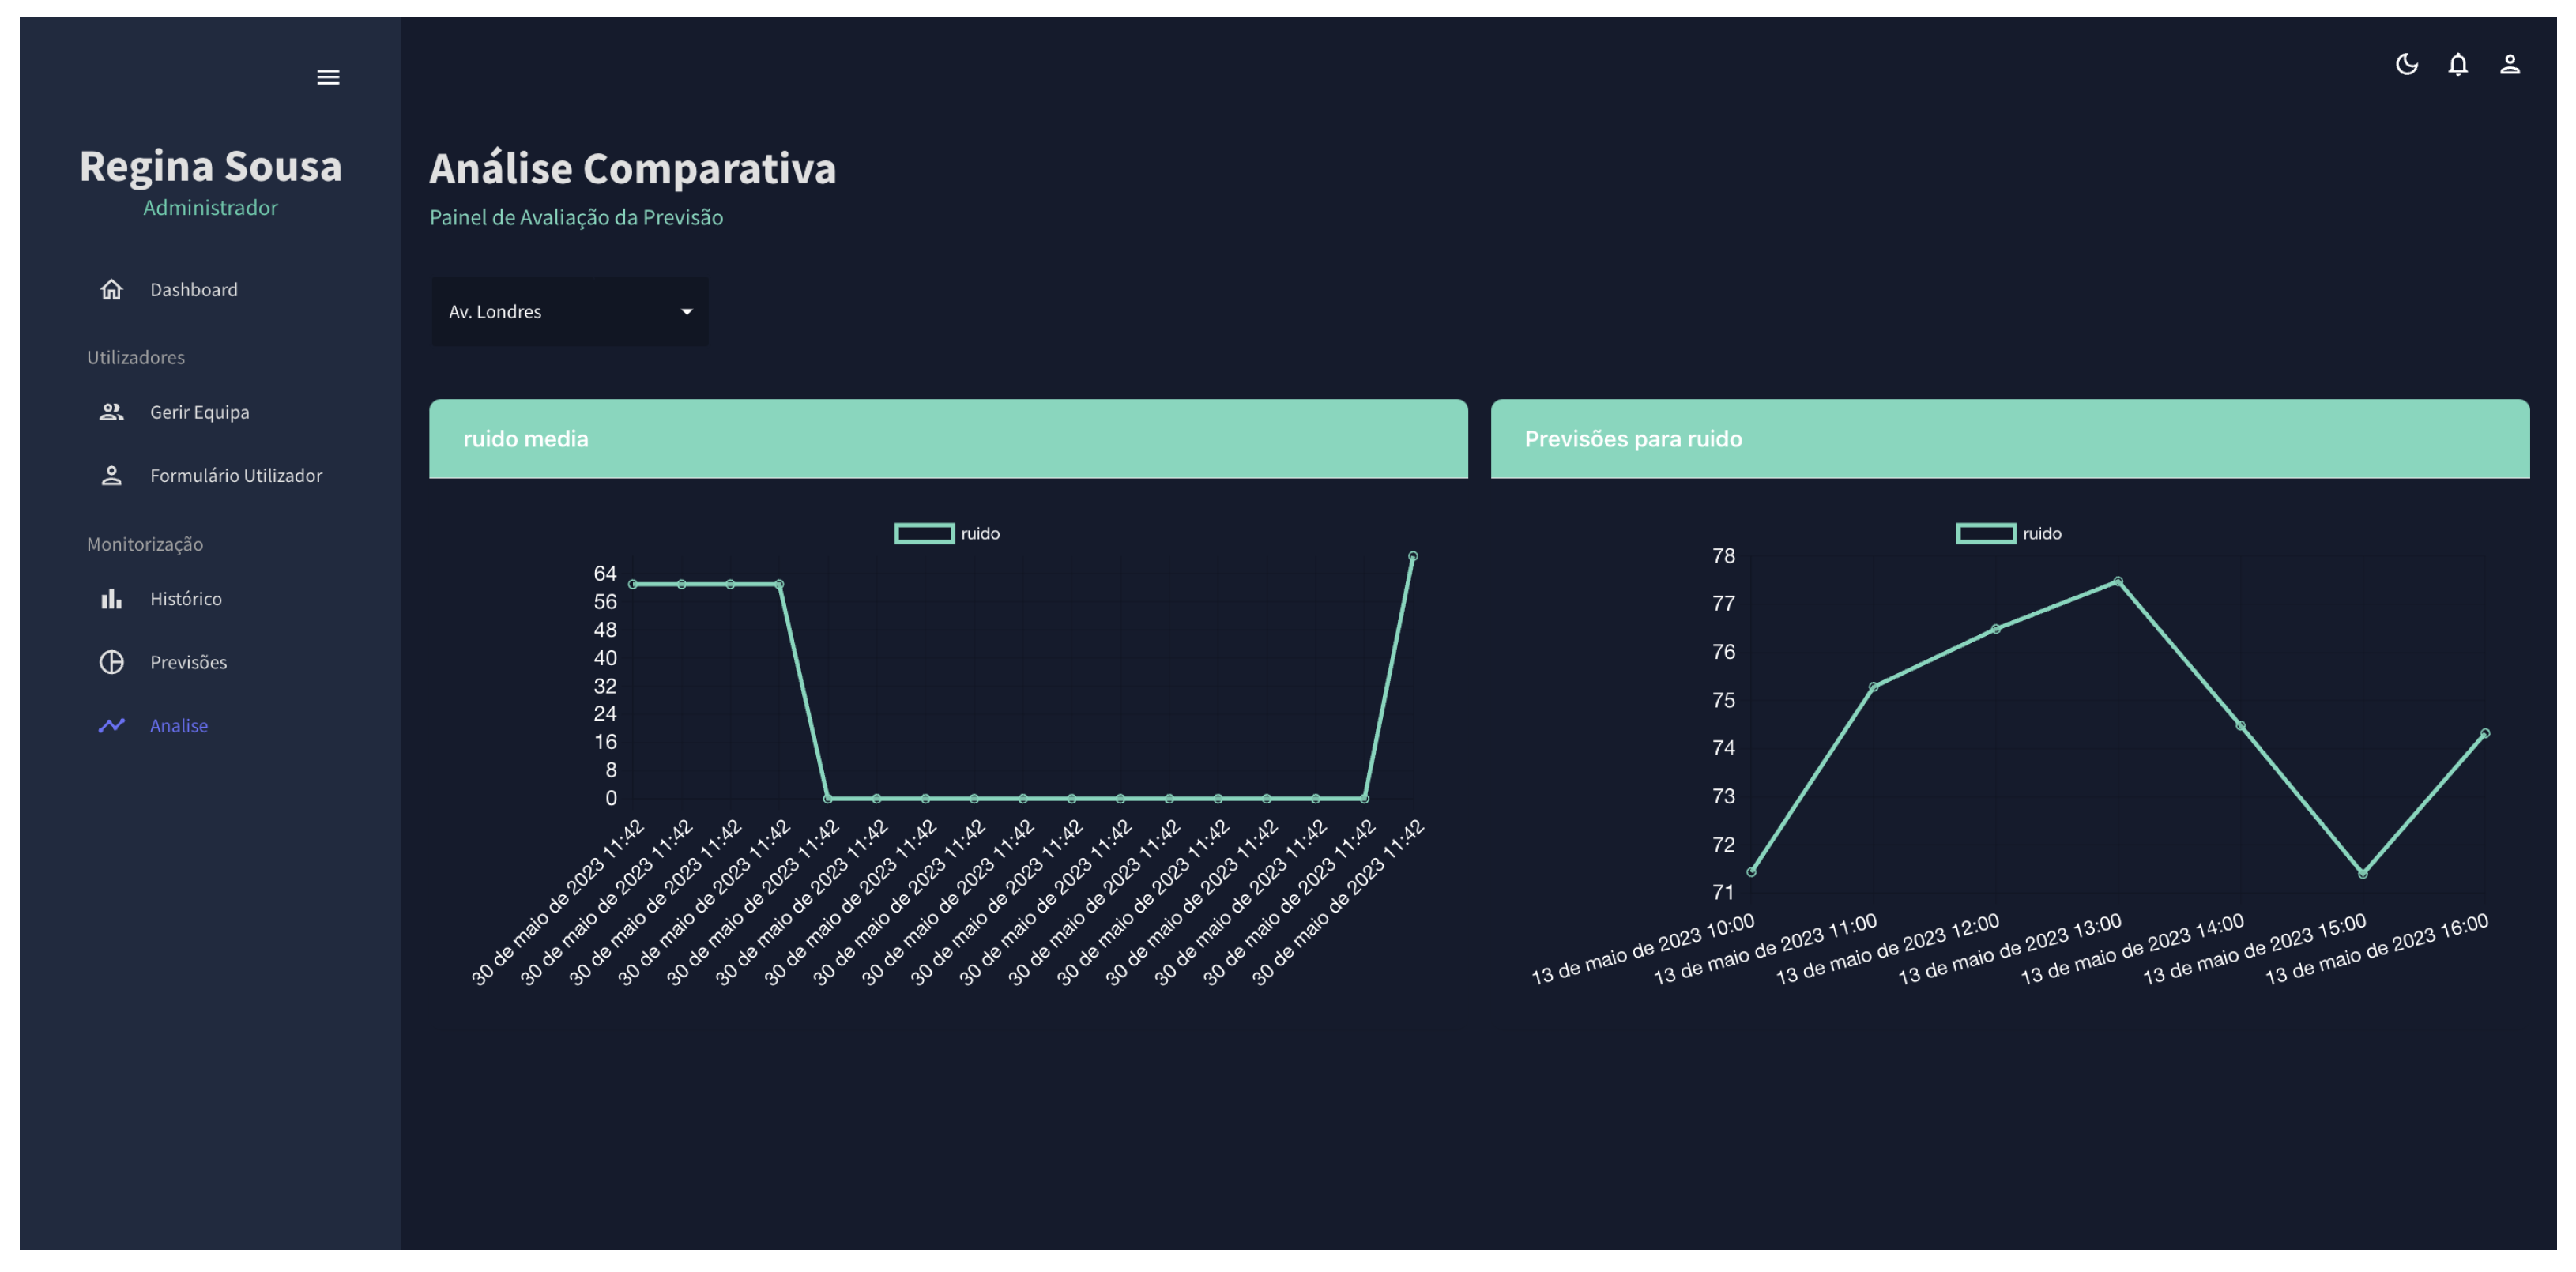The image size is (2576, 1272).
Task: Click the Gerir Equipa people icon
Action: tap(111, 412)
